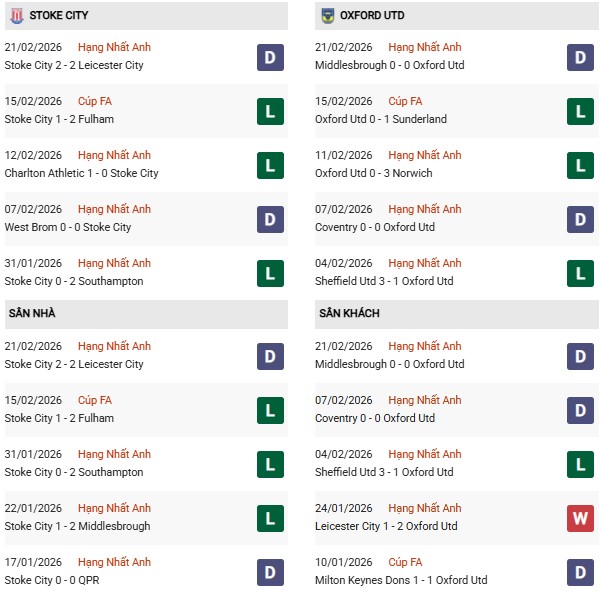Click the red W badge for Leicester City 1-2 Oxford Utd
Viewport: 600px width, 595px height.
click(x=580, y=518)
